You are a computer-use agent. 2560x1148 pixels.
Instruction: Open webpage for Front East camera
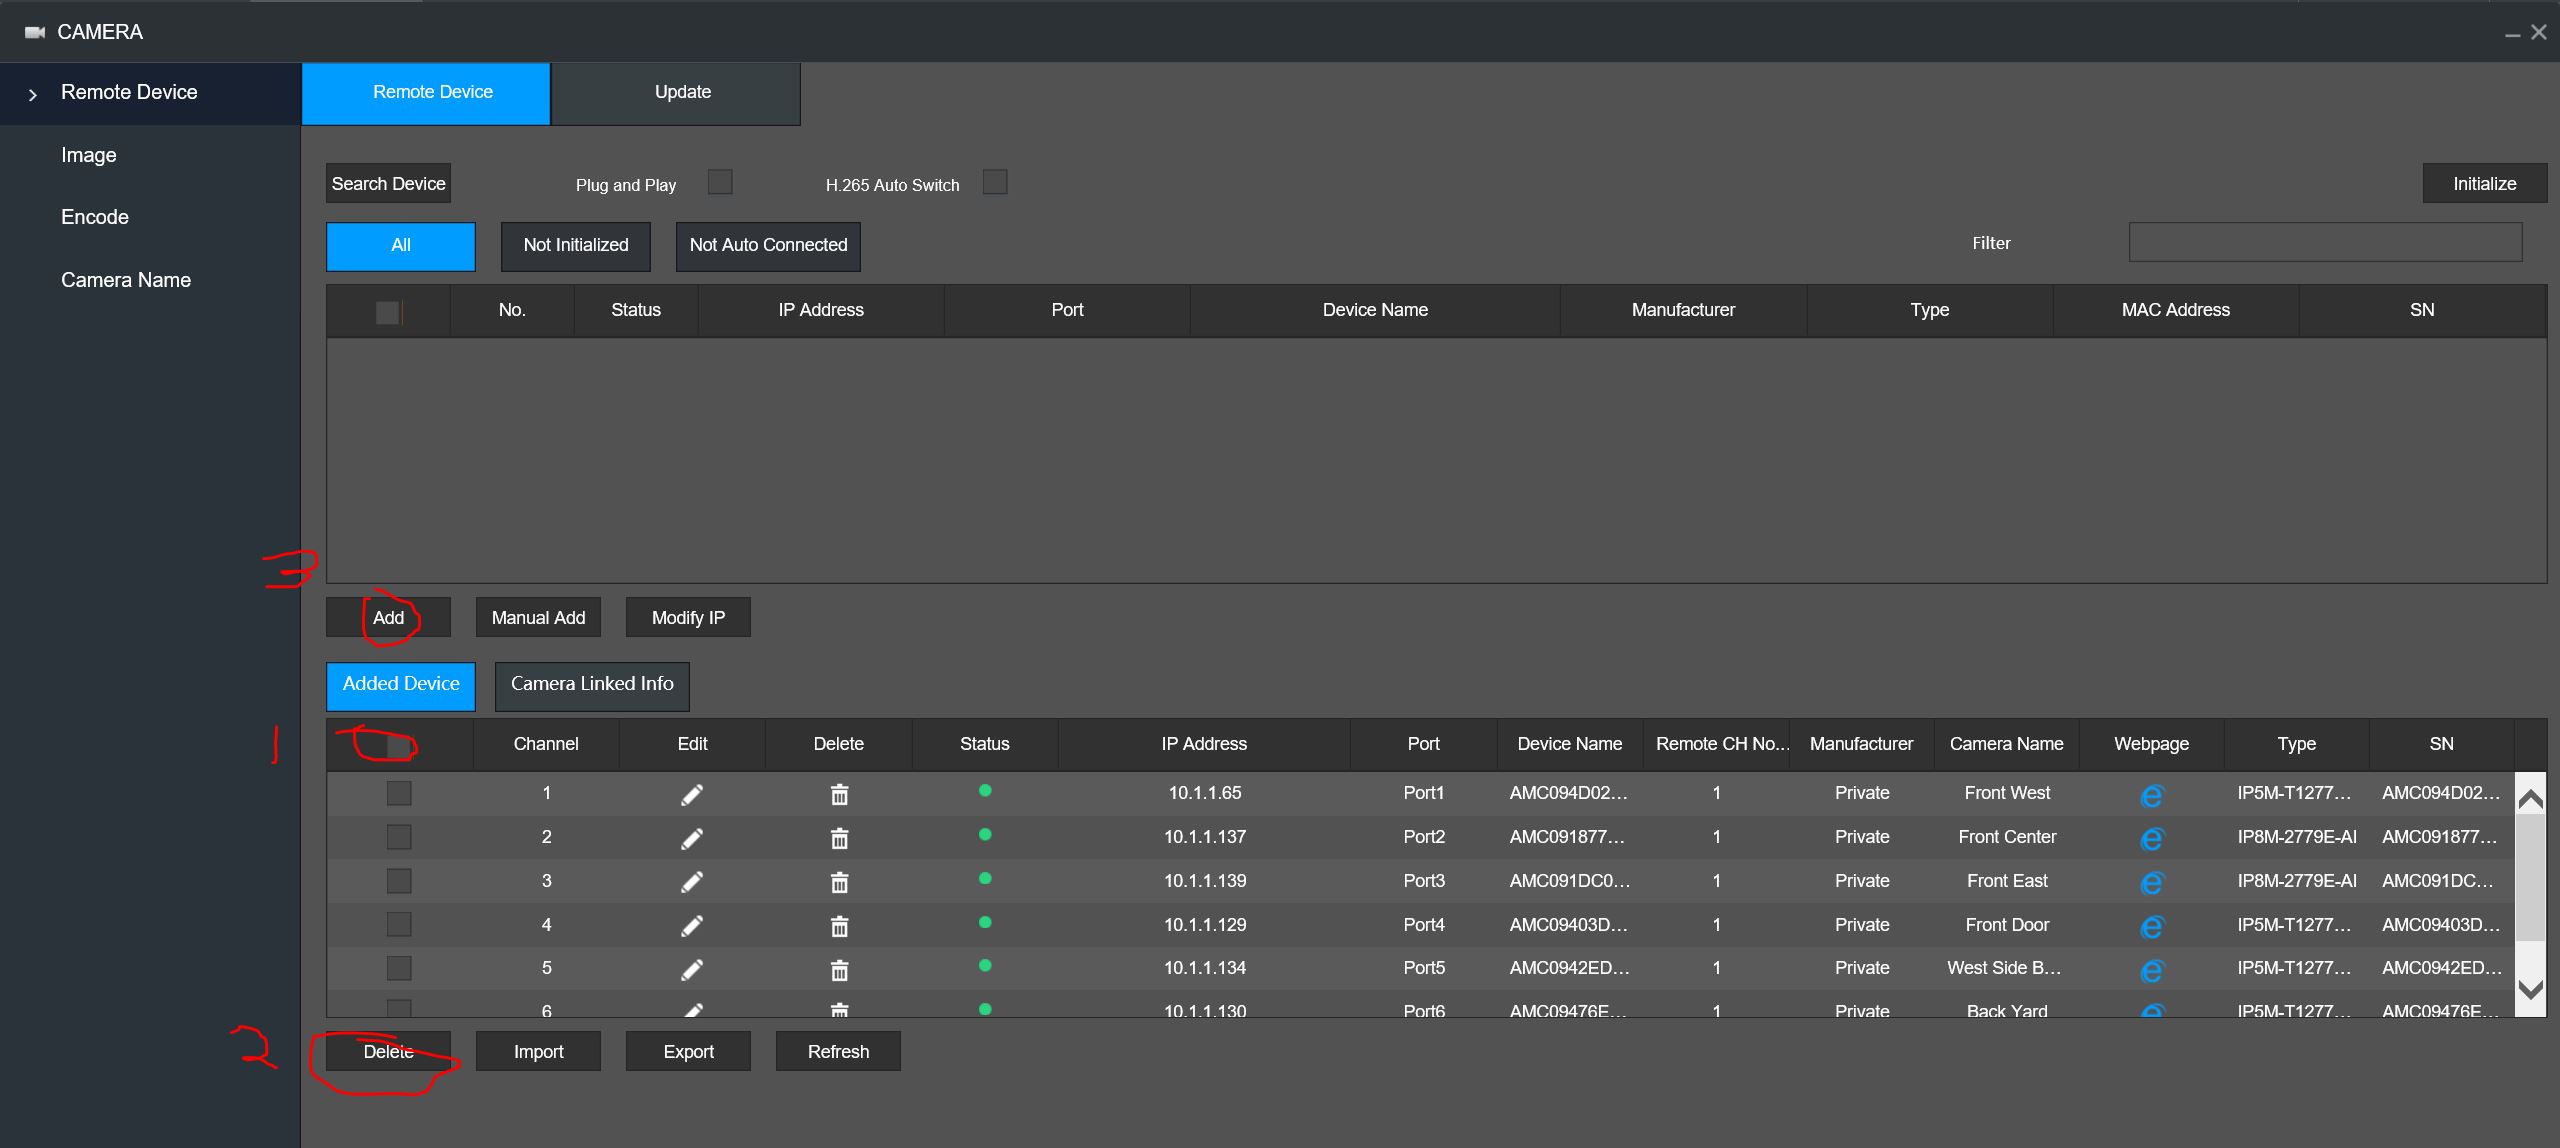[2151, 883]
